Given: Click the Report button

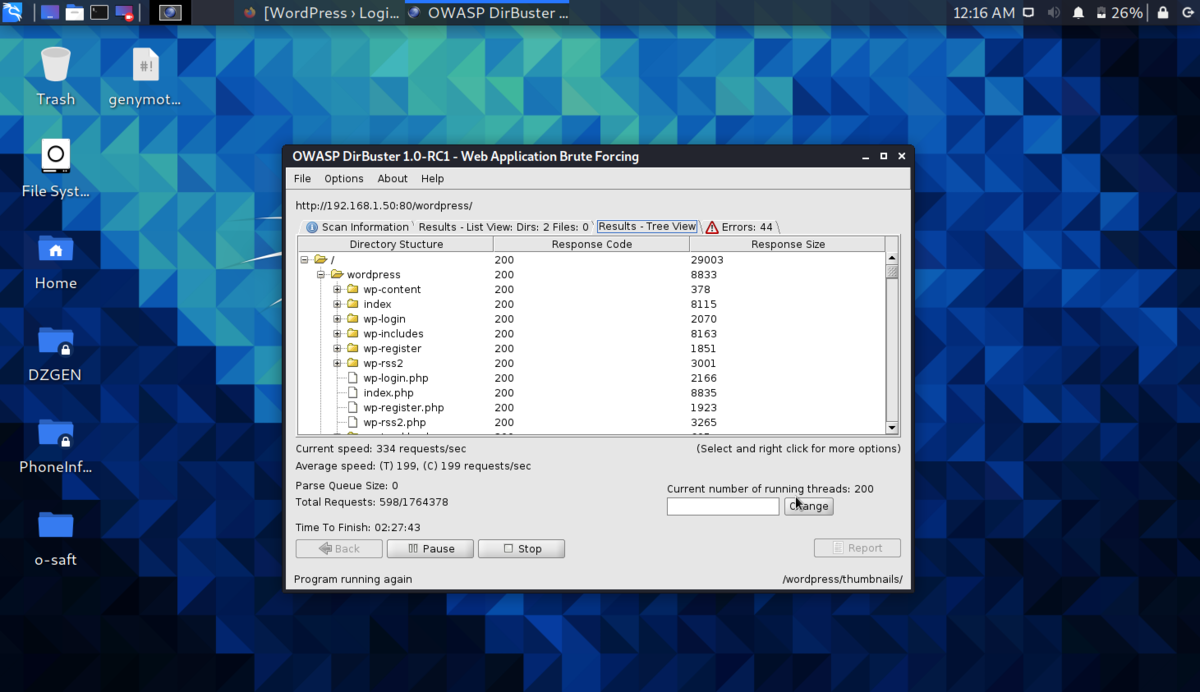Looking at the screenshot, I should pos(857,548).
